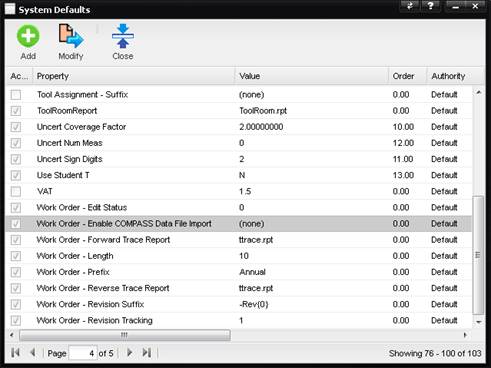This screenshot has width=491, height=368.
Task: Jump to the last page
Action: pos(147,352)
